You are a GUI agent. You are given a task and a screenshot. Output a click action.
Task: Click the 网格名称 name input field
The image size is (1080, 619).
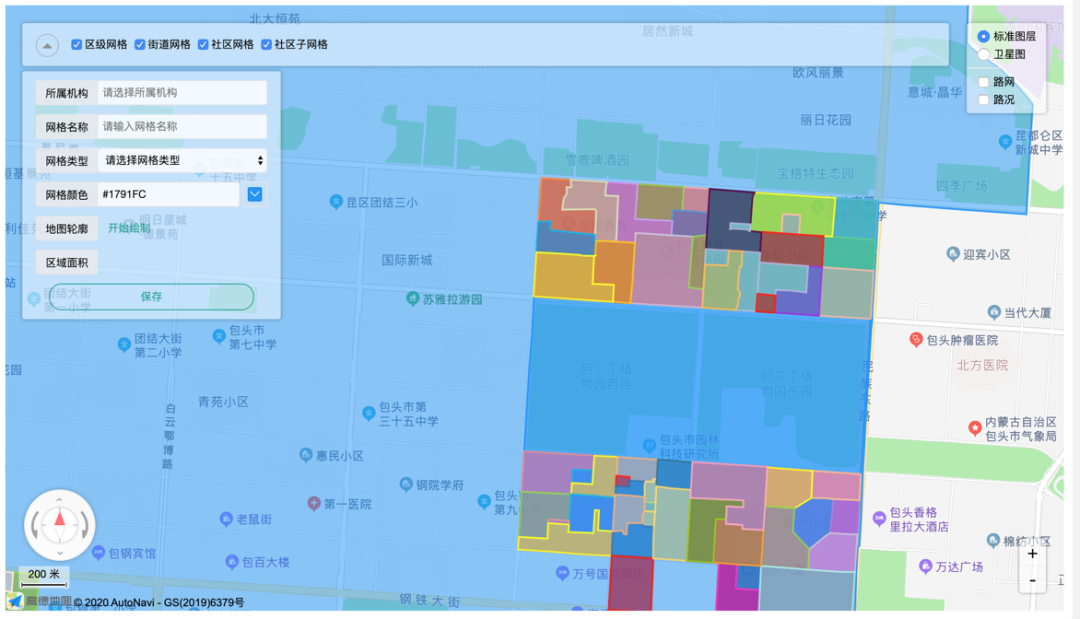tap(180, 126)
